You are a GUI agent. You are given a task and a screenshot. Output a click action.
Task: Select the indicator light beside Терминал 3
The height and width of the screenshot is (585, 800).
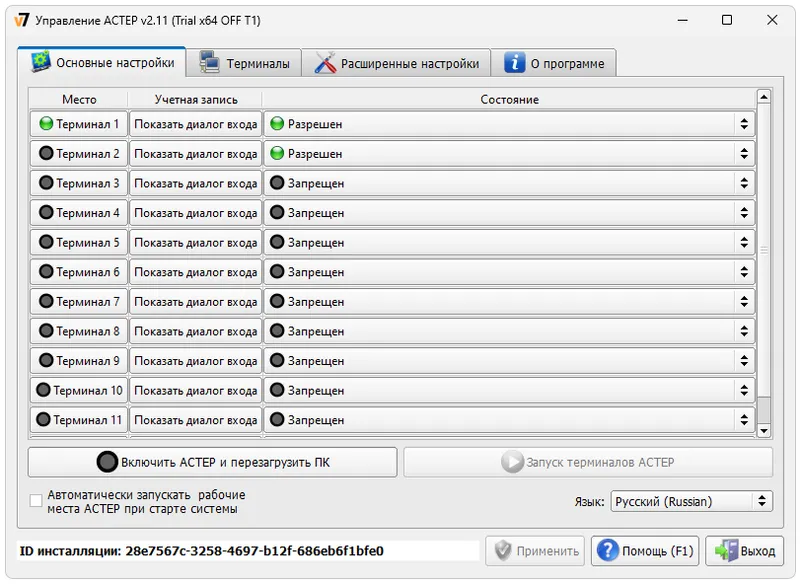click(x=46, y=183)
